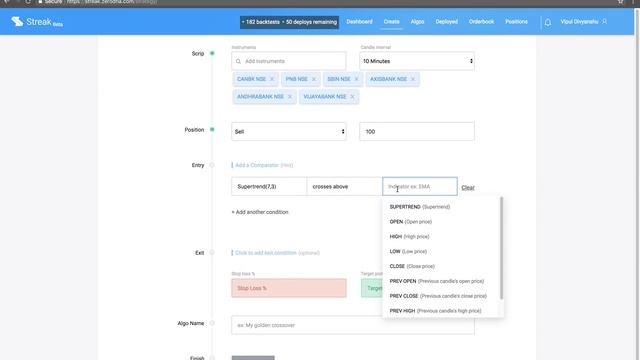640x360 pixels.
Task: Click Add another condition
Action: pyautogui.click(x=260, y=212)
